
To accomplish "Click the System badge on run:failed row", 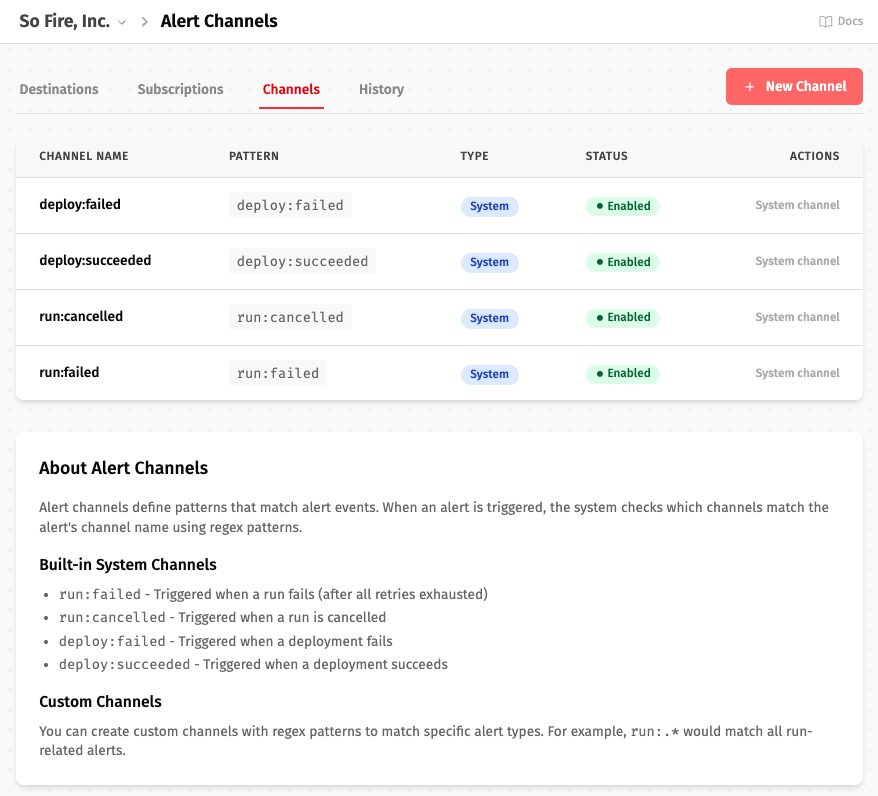I will click(x=489, y=373).
